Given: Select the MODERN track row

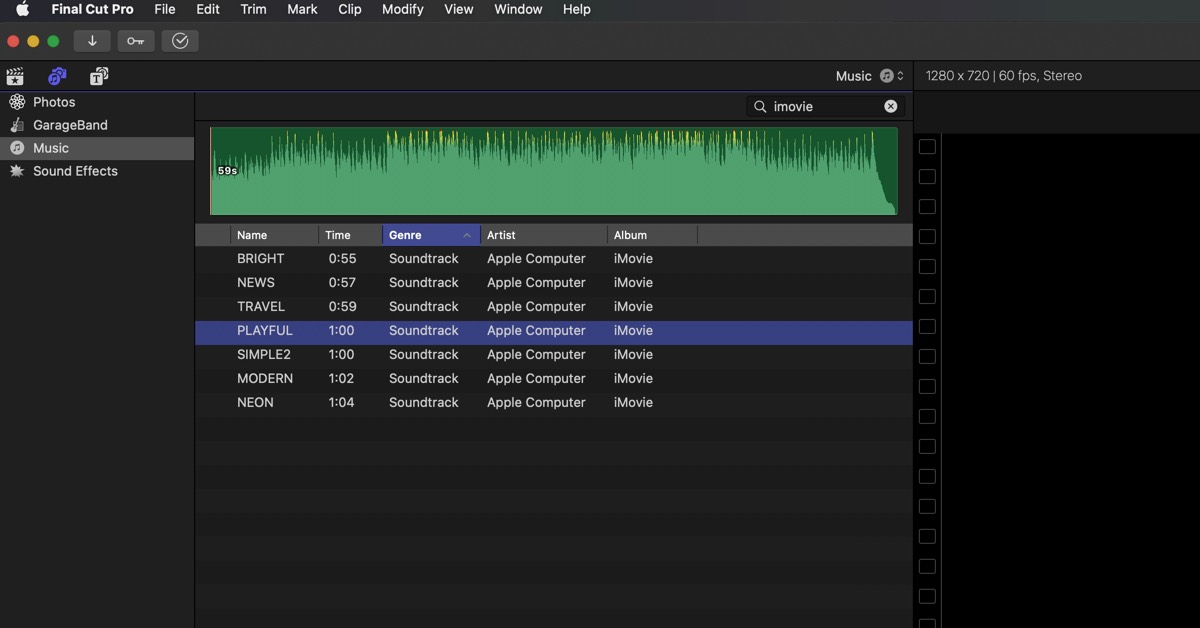Looking at the screenshot, I should (x=554, y=378).
